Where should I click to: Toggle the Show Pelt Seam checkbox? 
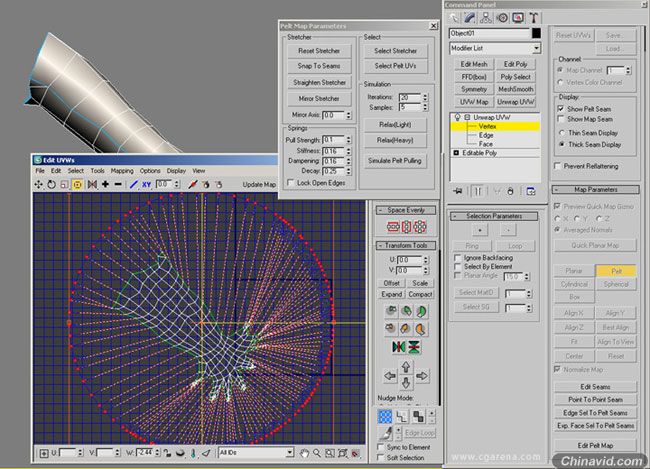(560, 109)
